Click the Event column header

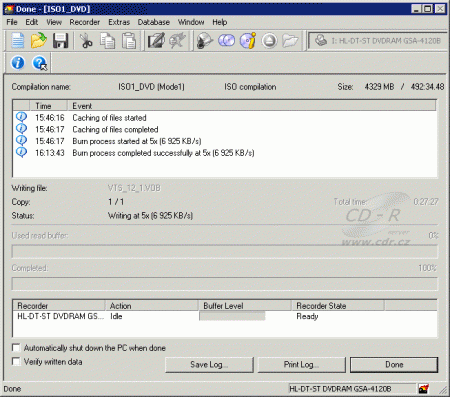[252, 106]
